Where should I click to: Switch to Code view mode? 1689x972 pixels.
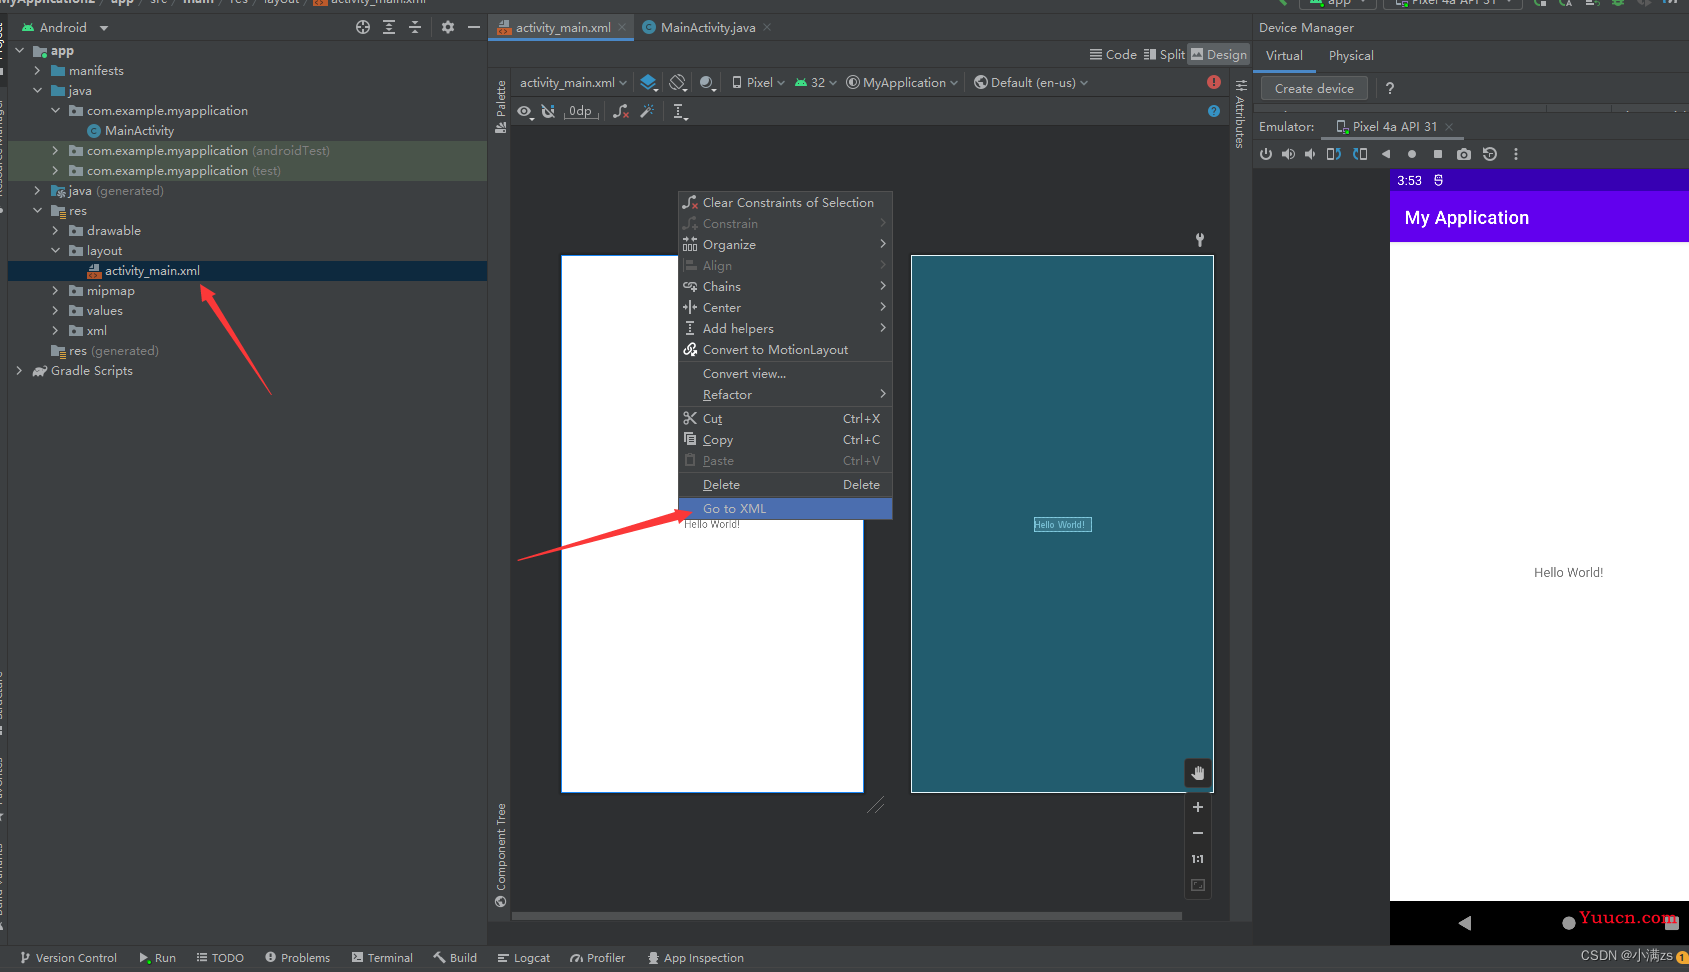(x=1113, y=55)
